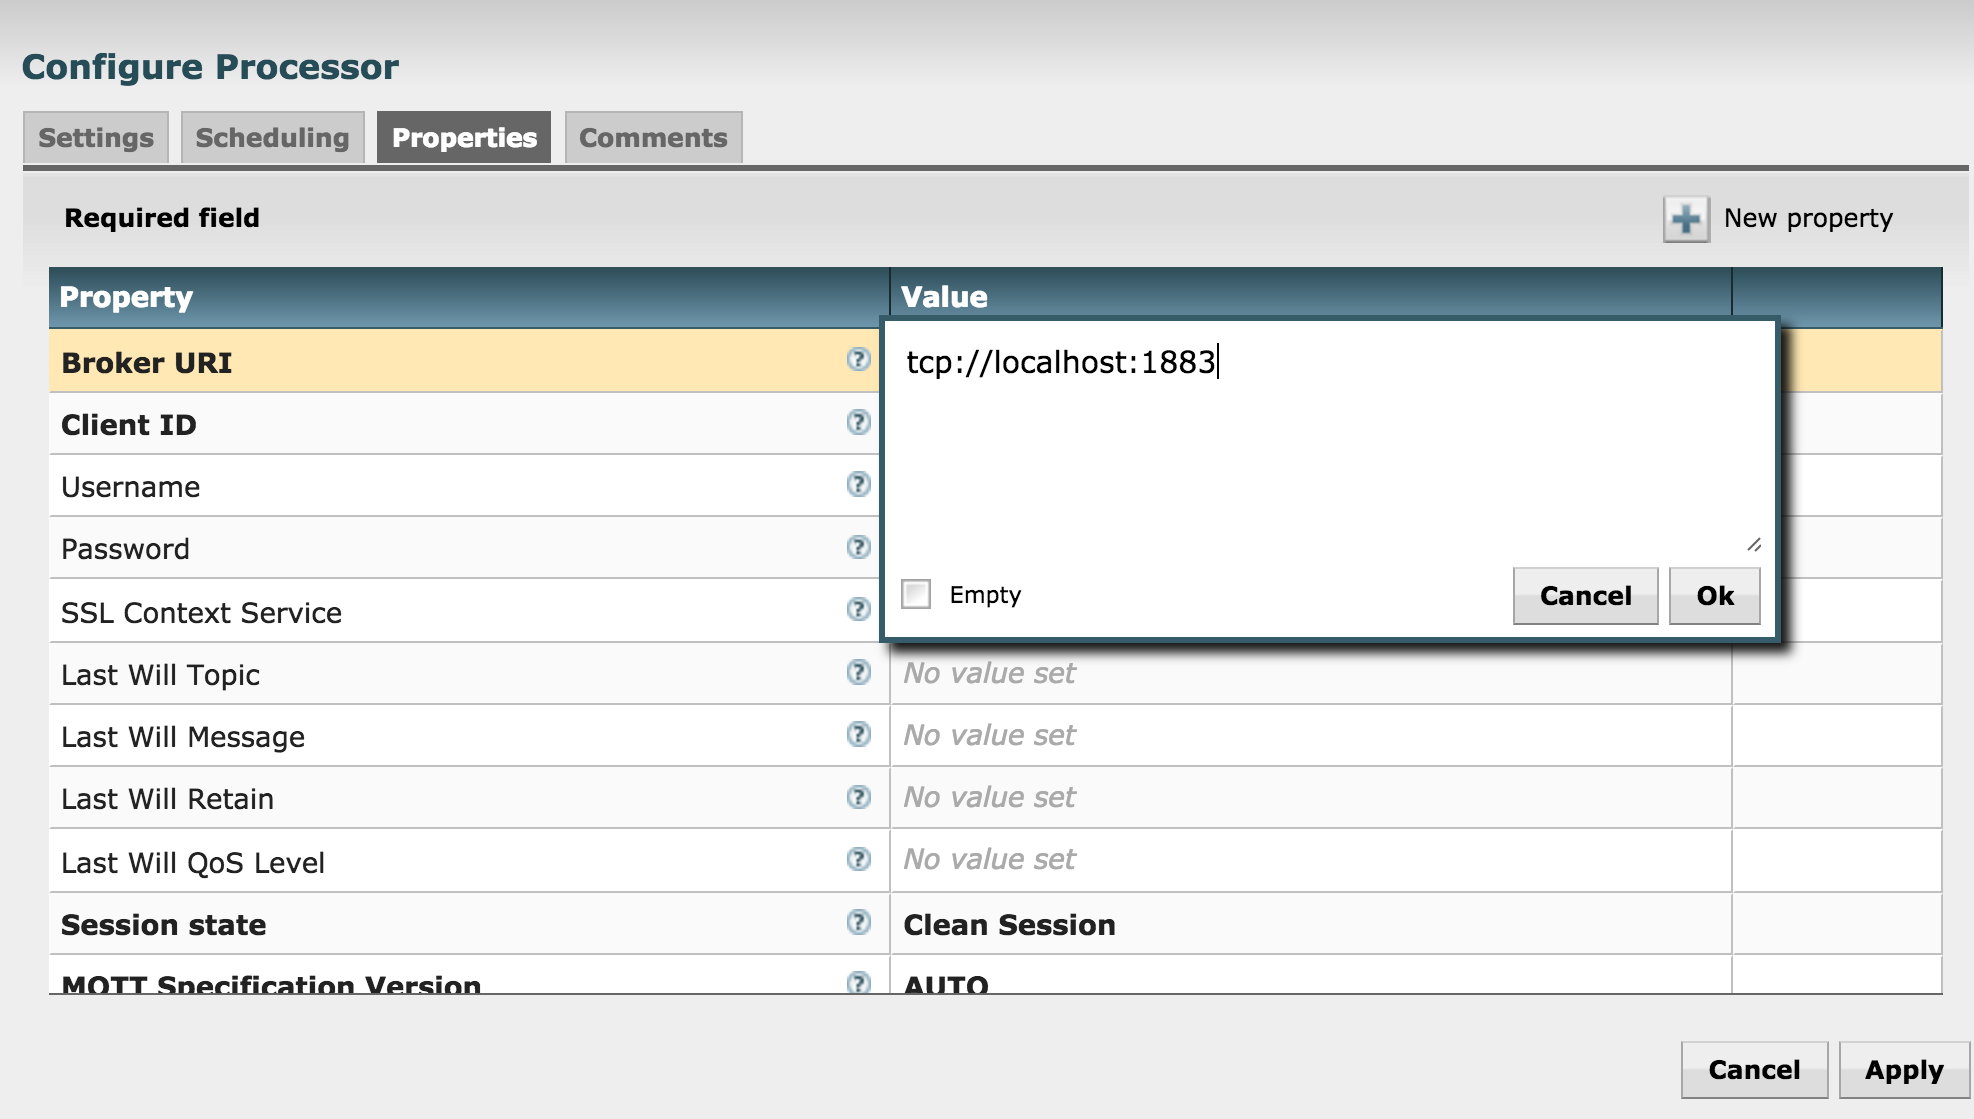Go to the Comments tab

653,138
